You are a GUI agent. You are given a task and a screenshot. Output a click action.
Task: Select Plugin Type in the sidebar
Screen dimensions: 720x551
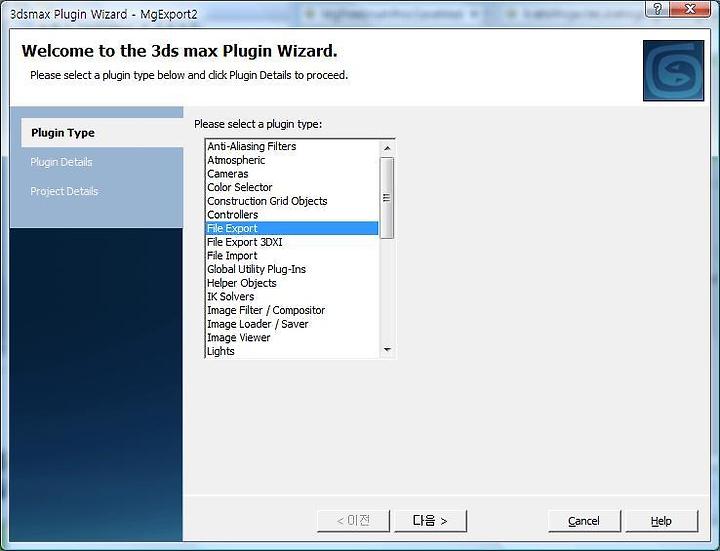pyautogui.click(x=102, y=133)
